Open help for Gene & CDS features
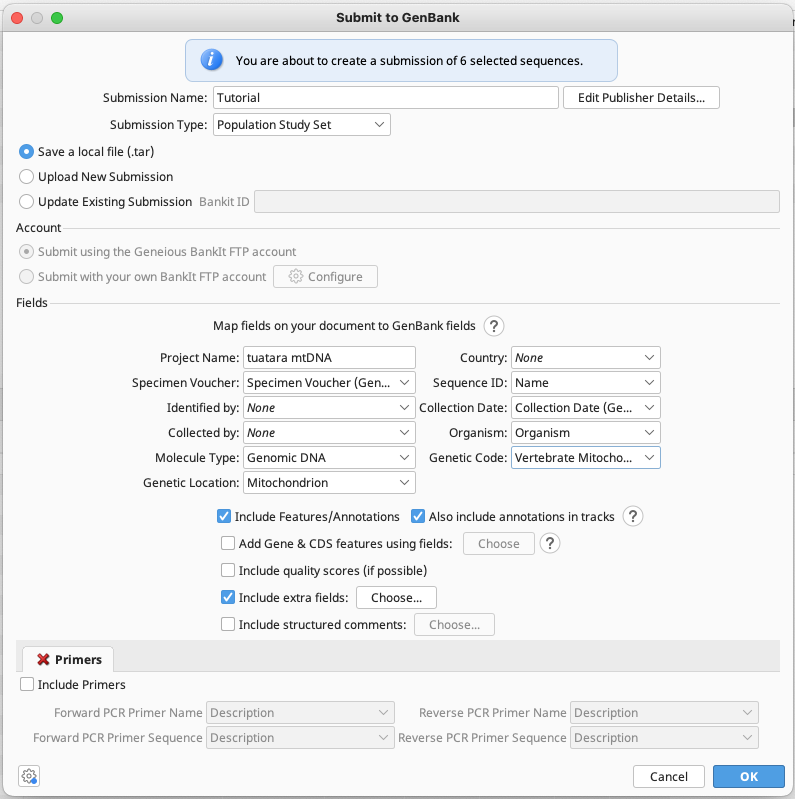This screenshot has height=799, width=795. point(550,544)
